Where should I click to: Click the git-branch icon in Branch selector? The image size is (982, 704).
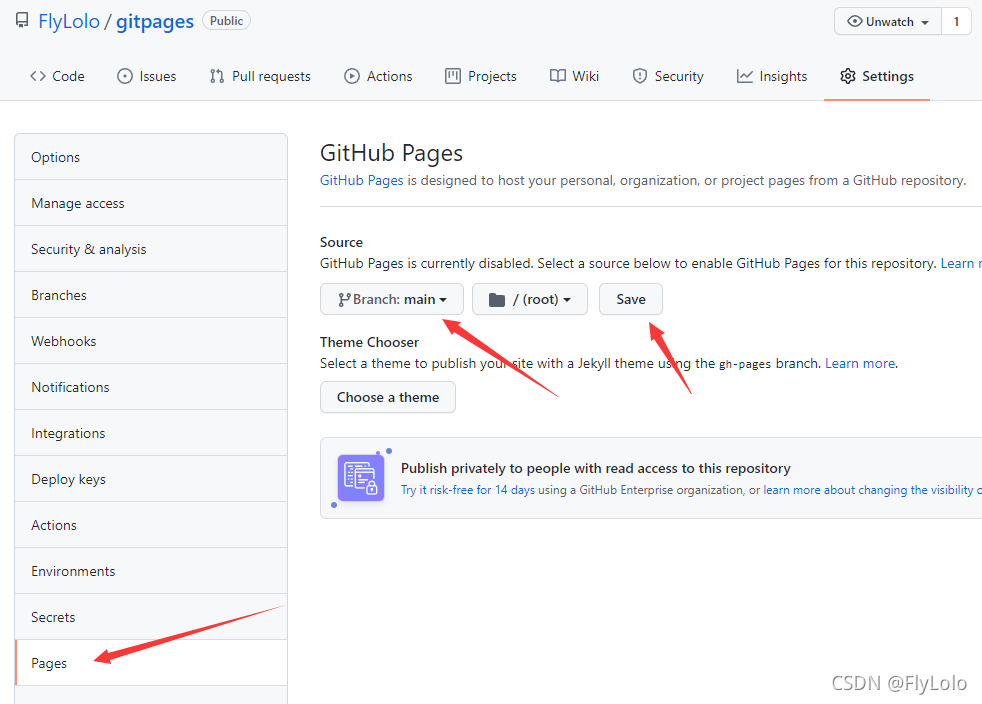344,299
